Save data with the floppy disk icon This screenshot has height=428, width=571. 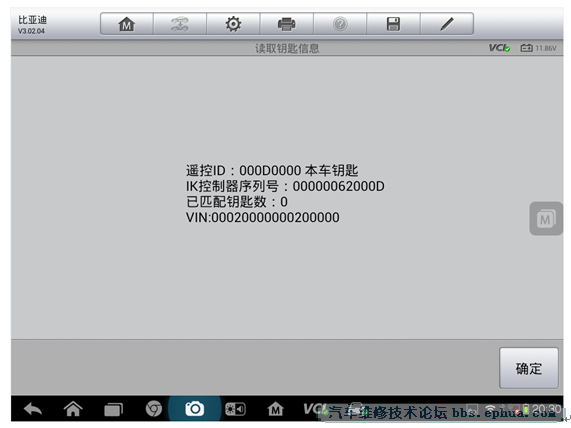393,24
